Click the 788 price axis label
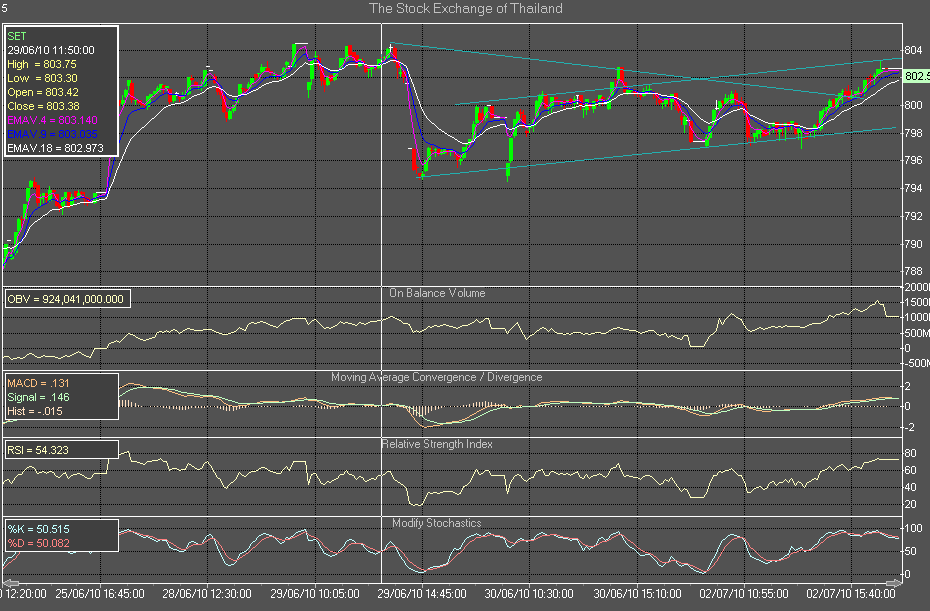This screenshot has width=930, height=611. pyautogui.click(x=913, y=272)
